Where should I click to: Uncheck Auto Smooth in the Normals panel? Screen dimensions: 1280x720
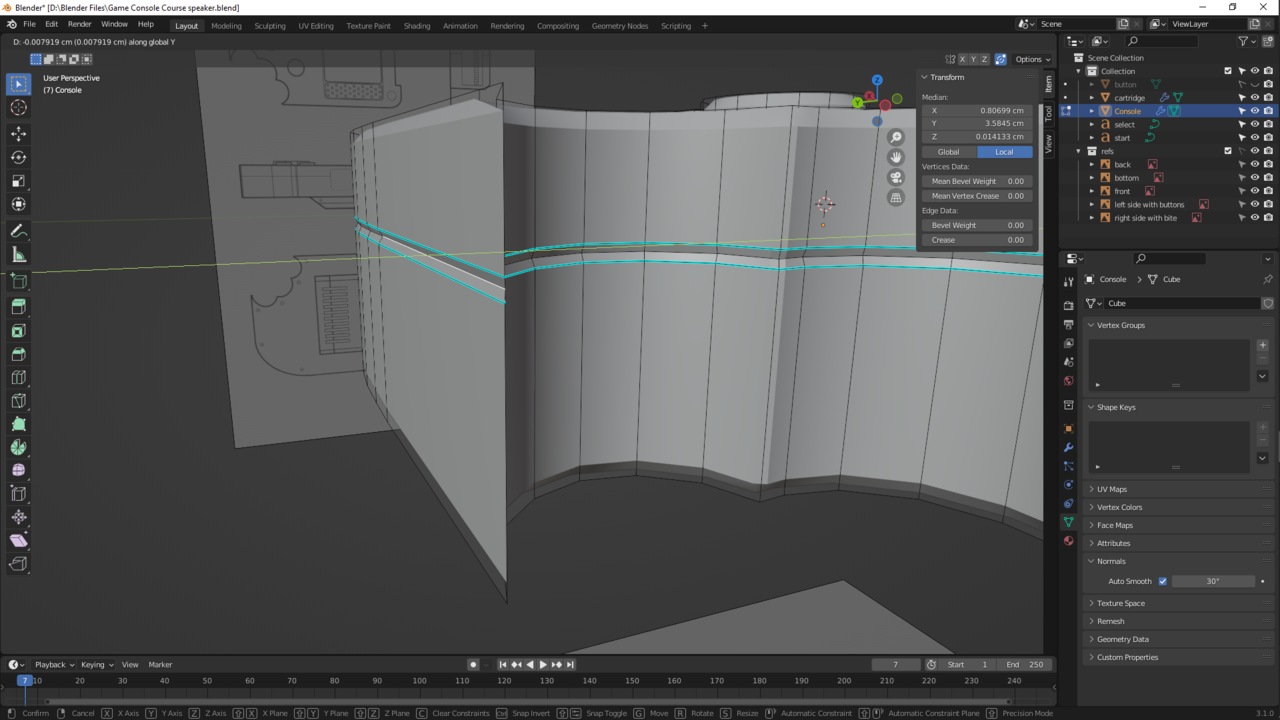coord(1163,580)
